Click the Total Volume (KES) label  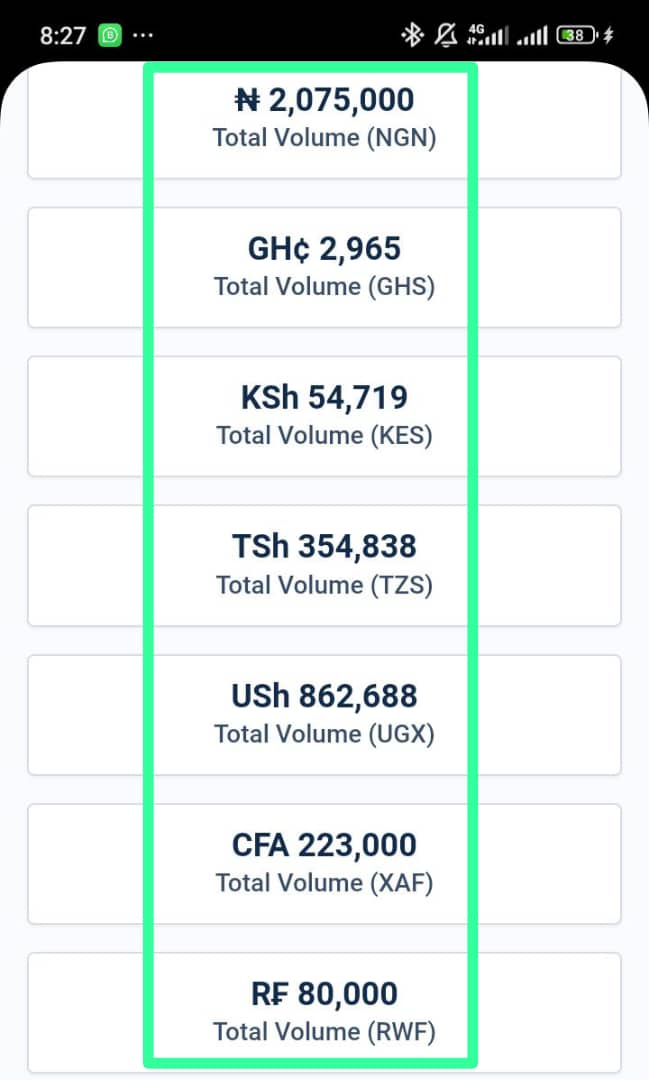pyautogui.click(x=324, y=435)
